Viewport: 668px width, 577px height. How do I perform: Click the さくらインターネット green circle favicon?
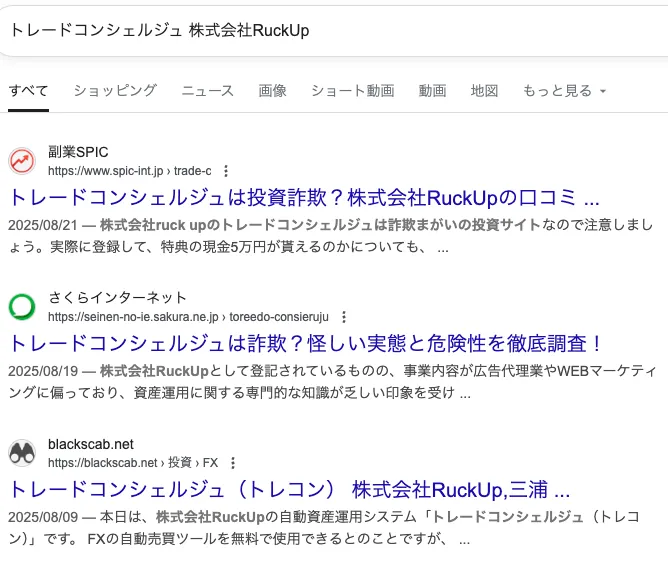point(22,307)
